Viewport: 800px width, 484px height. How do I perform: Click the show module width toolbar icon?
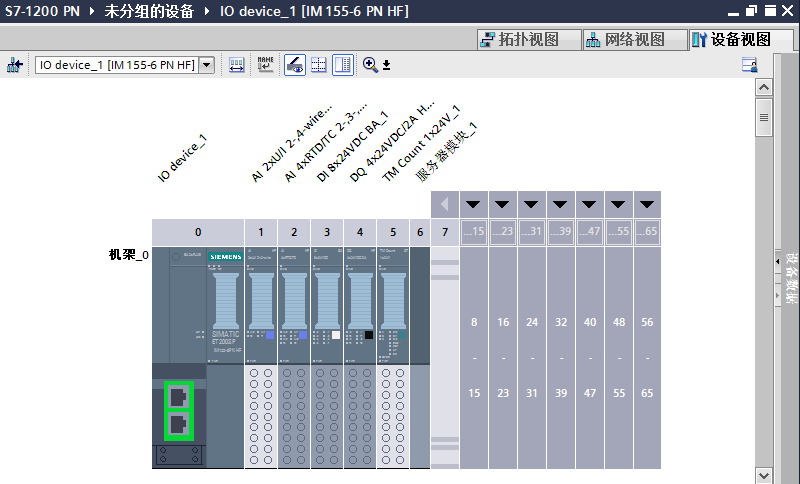tap(236, 65)
